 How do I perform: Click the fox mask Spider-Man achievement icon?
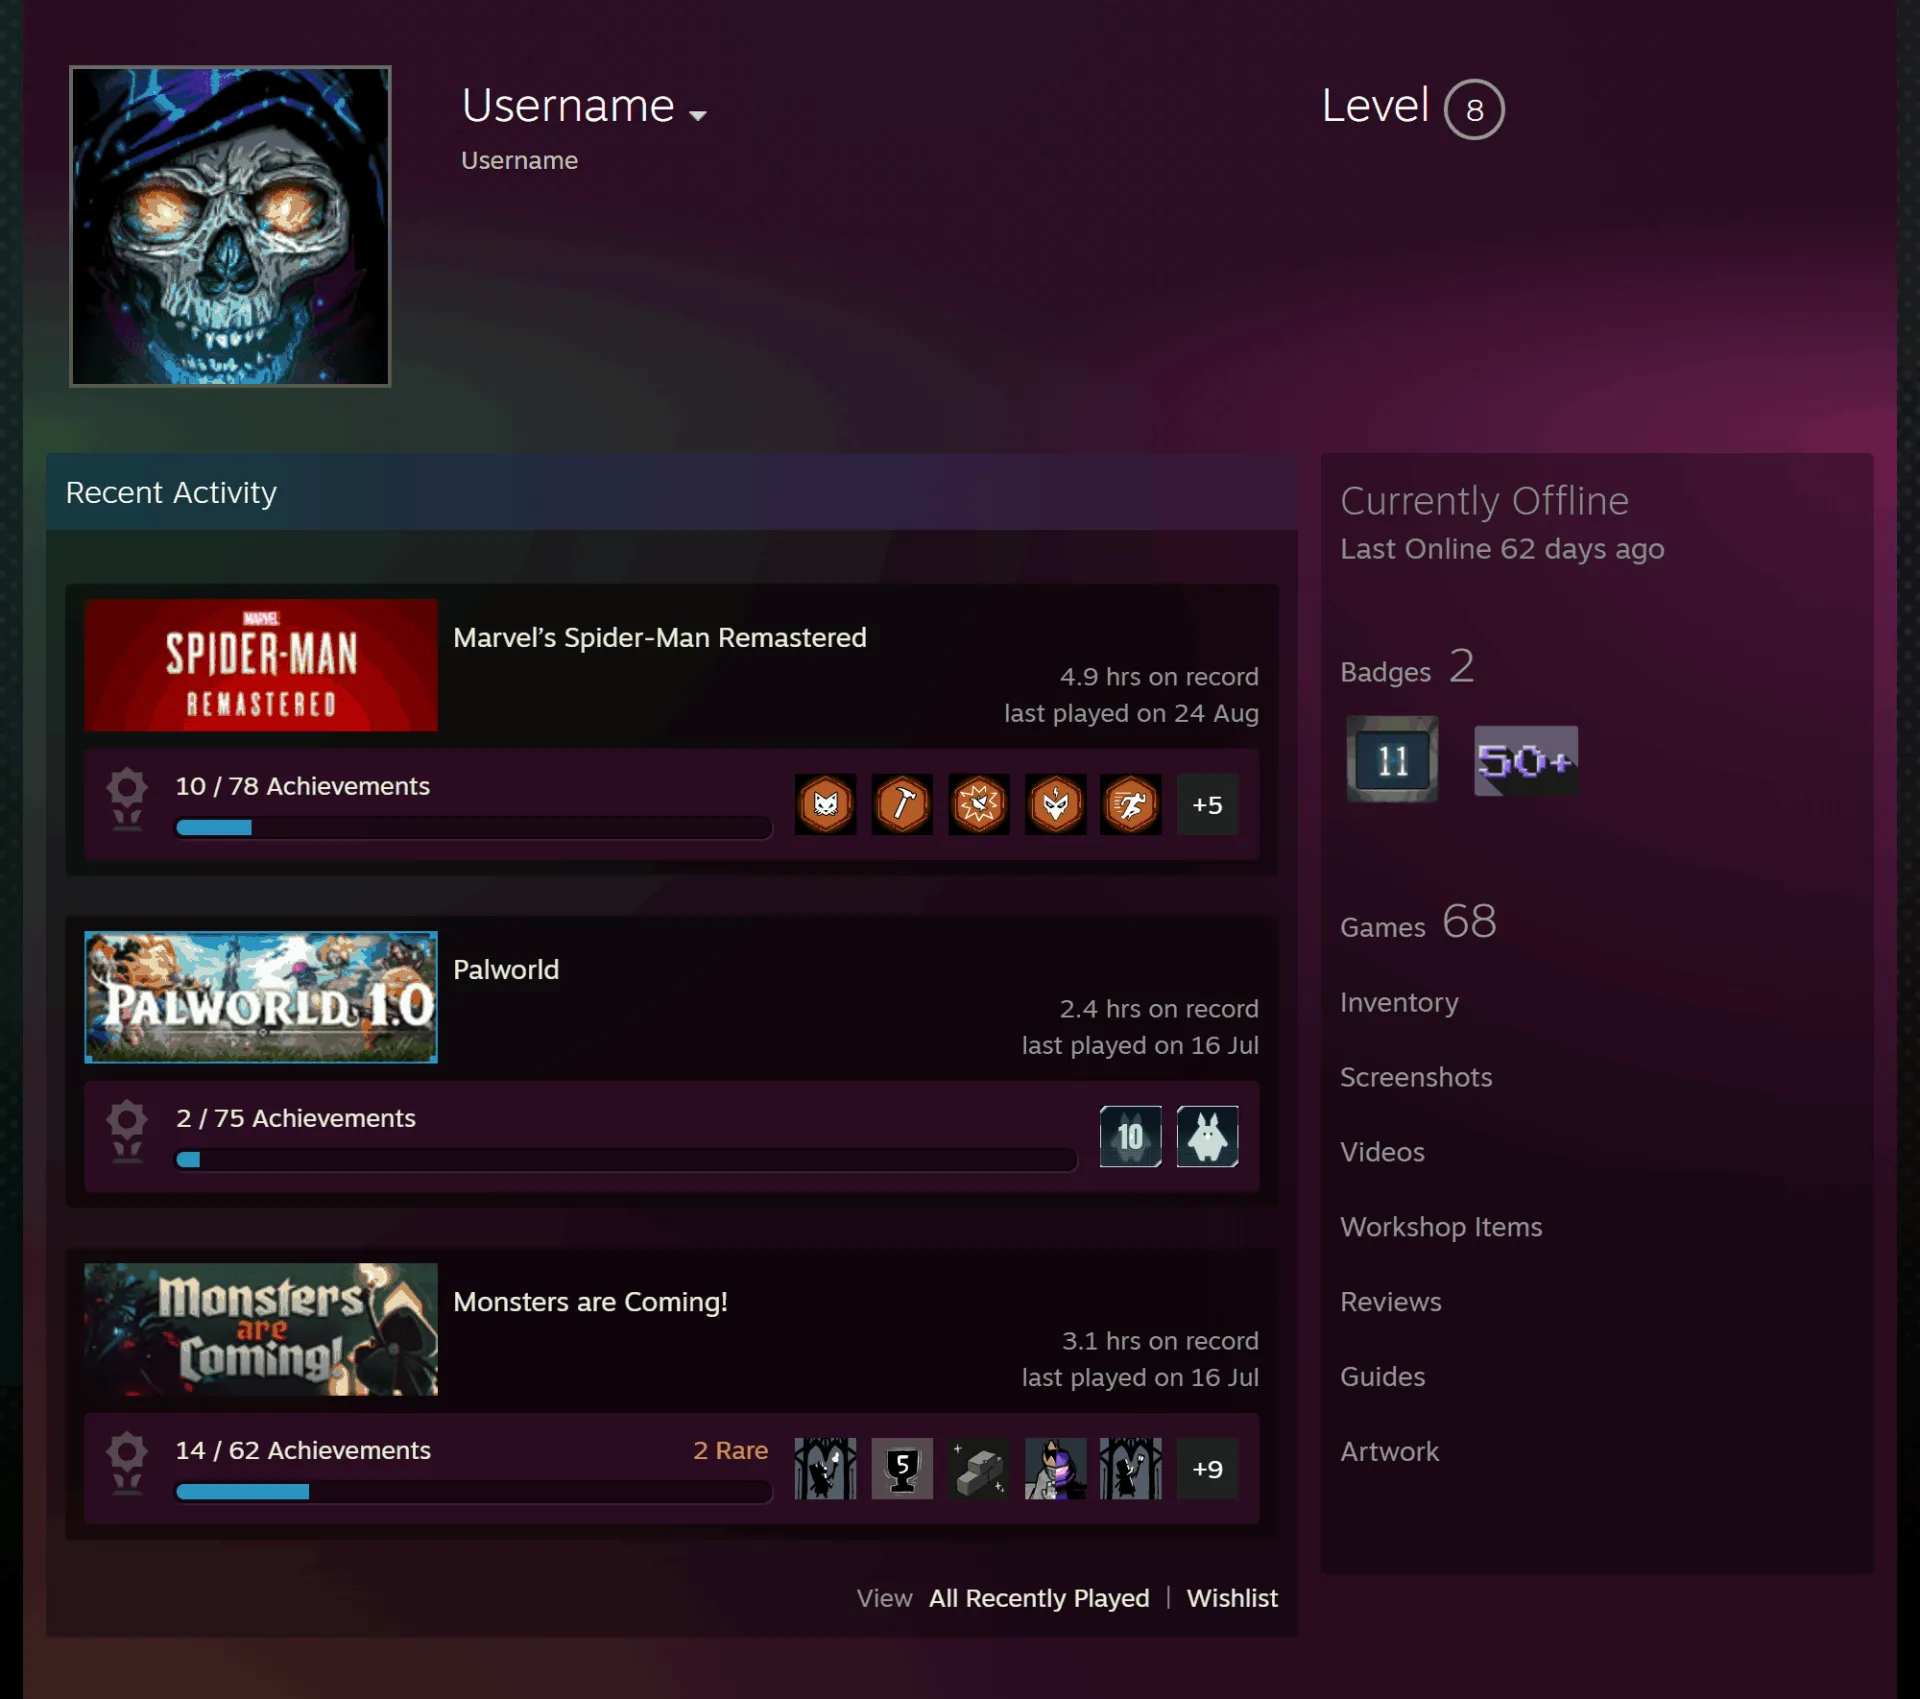tap(1055, 804)
